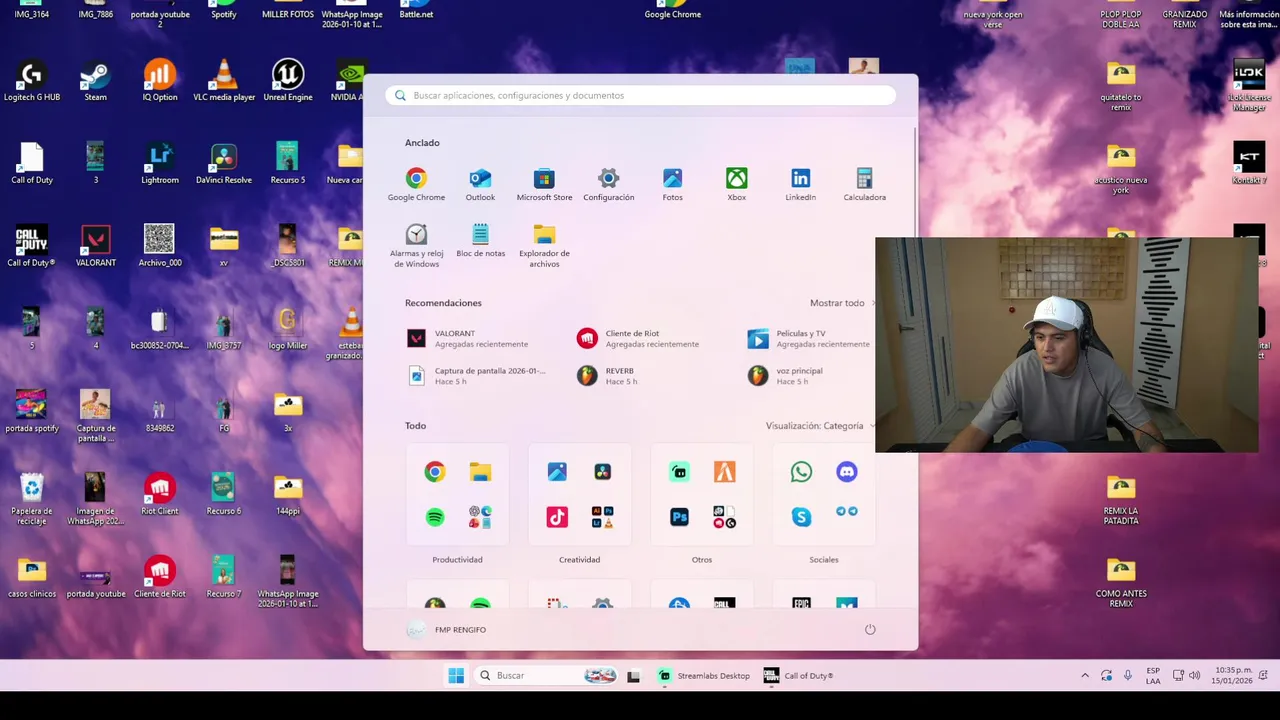Select Logitech G HUB desktop icon
Screen dimensions: 1280x720
pyautogui.click(x=32, y=82)
